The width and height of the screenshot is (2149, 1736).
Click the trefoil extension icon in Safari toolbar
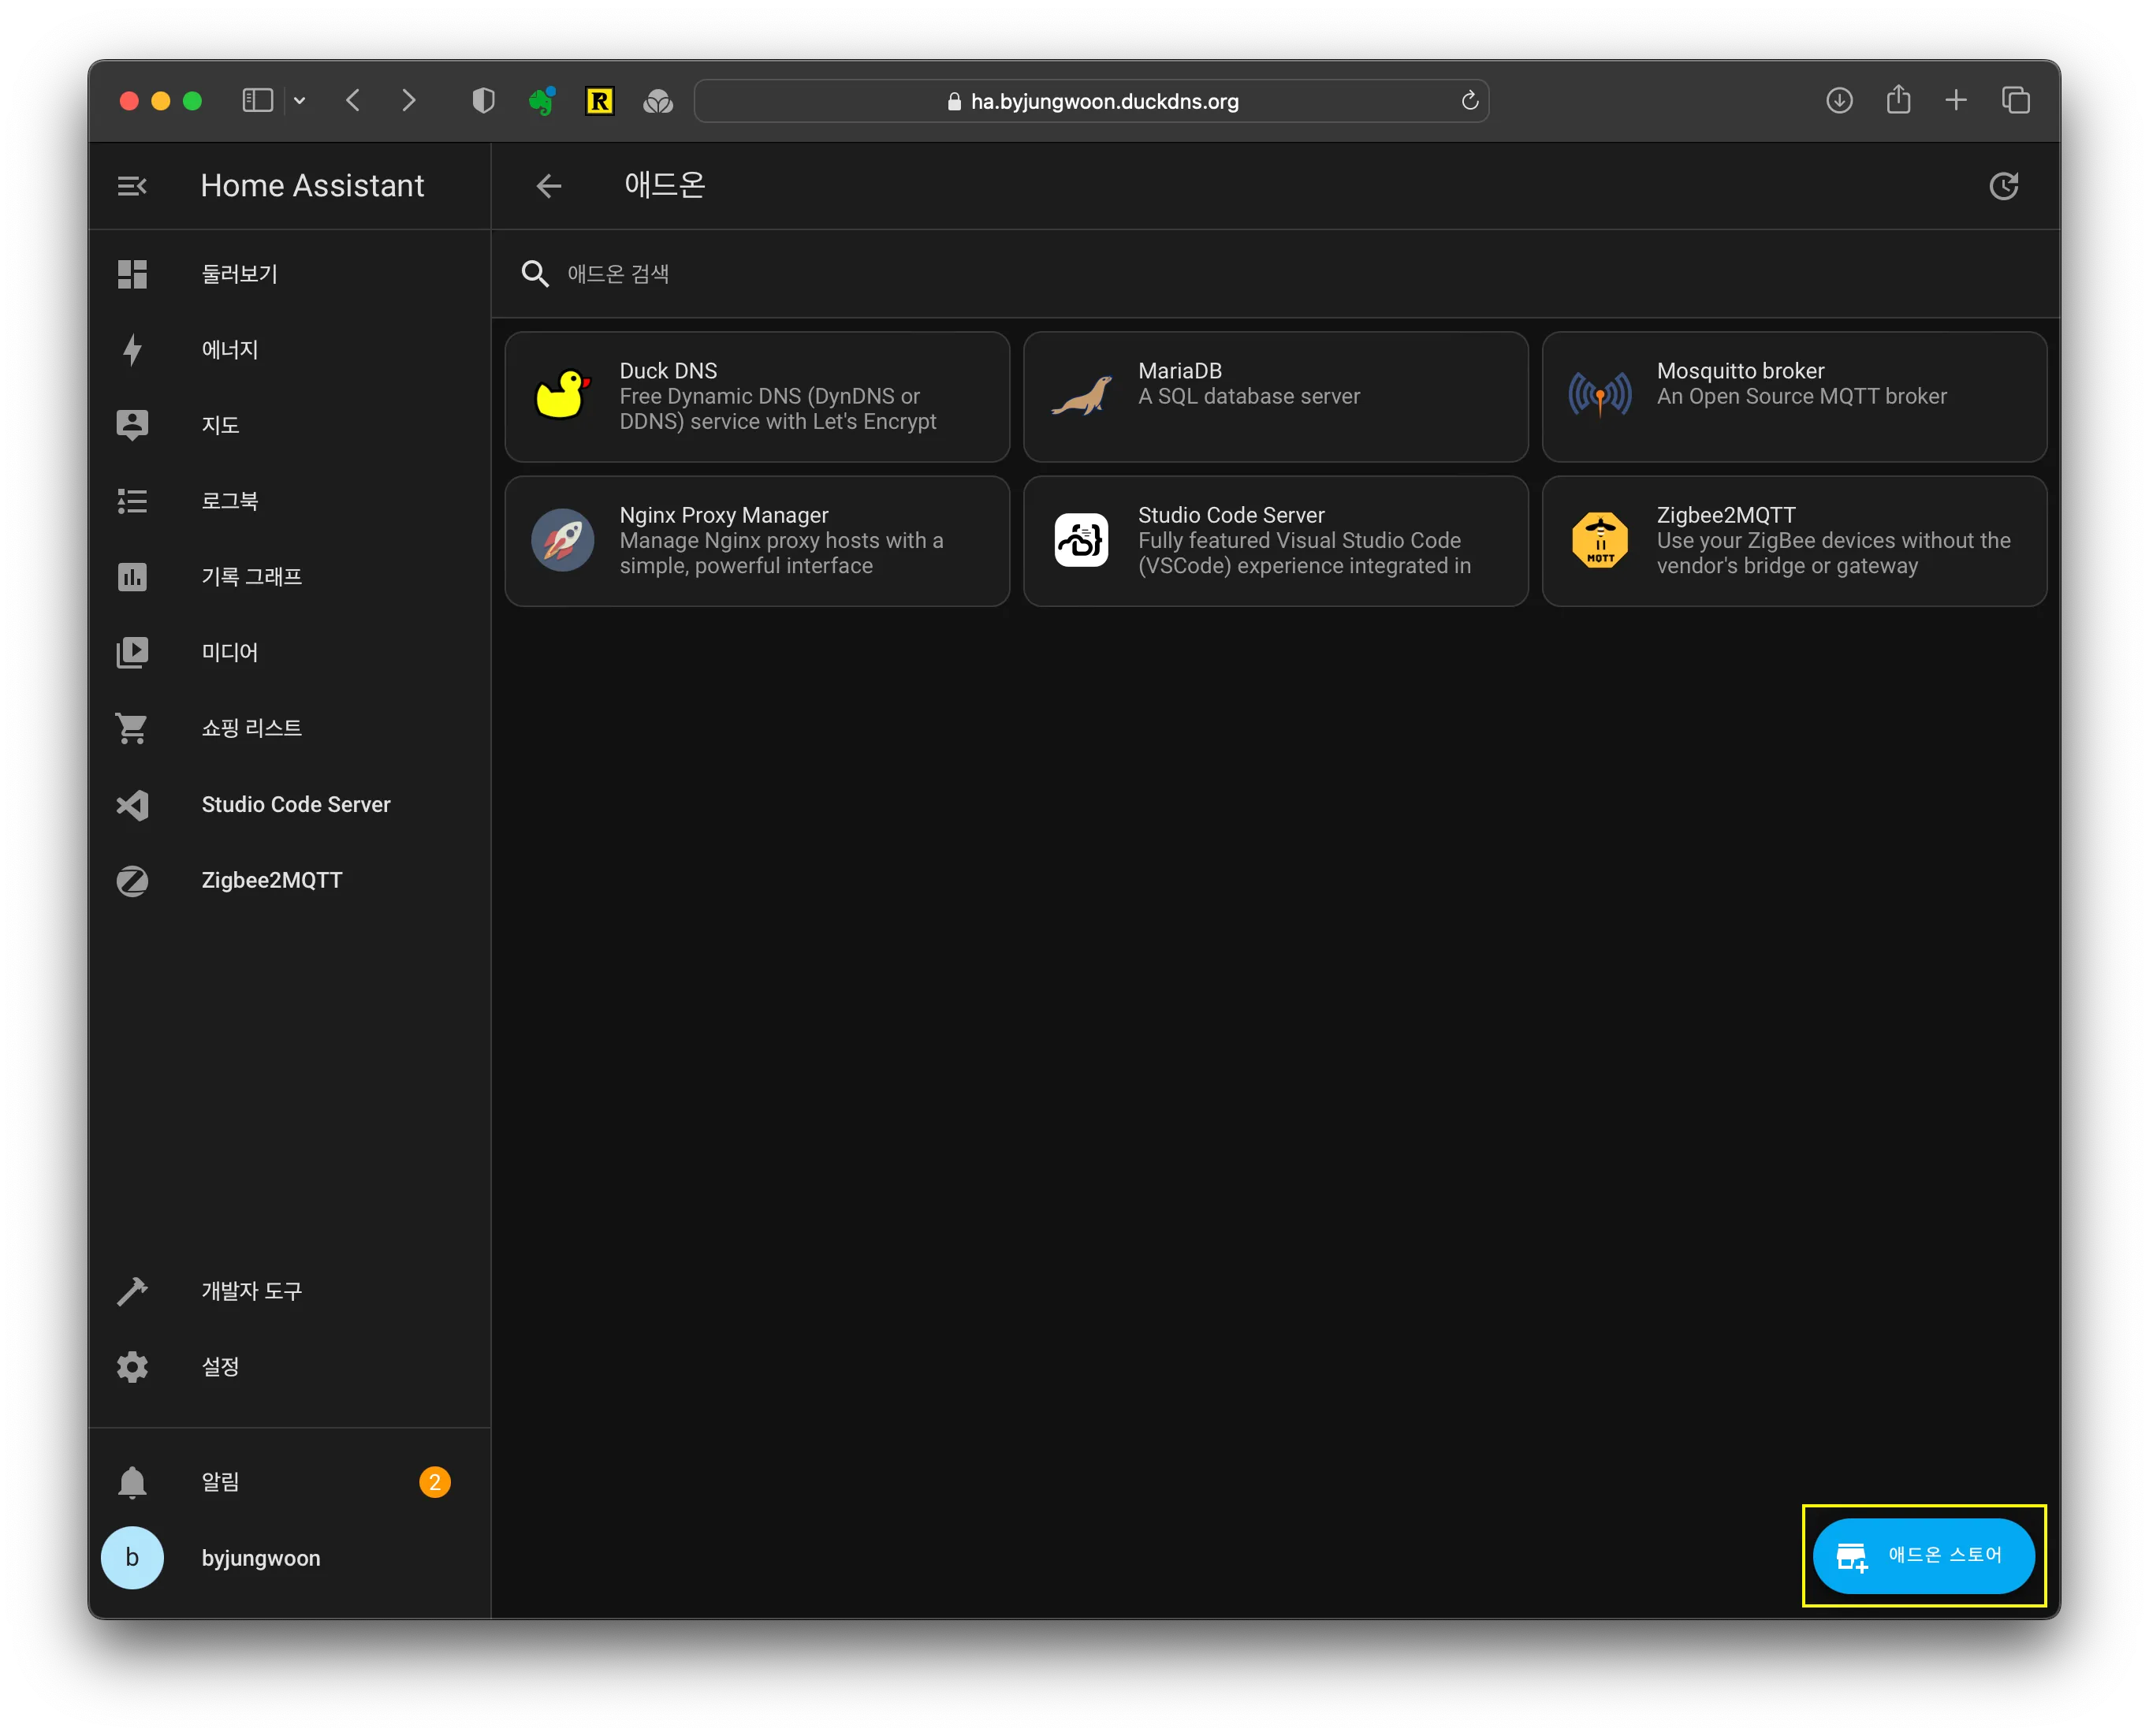click(x=658, y=101)
